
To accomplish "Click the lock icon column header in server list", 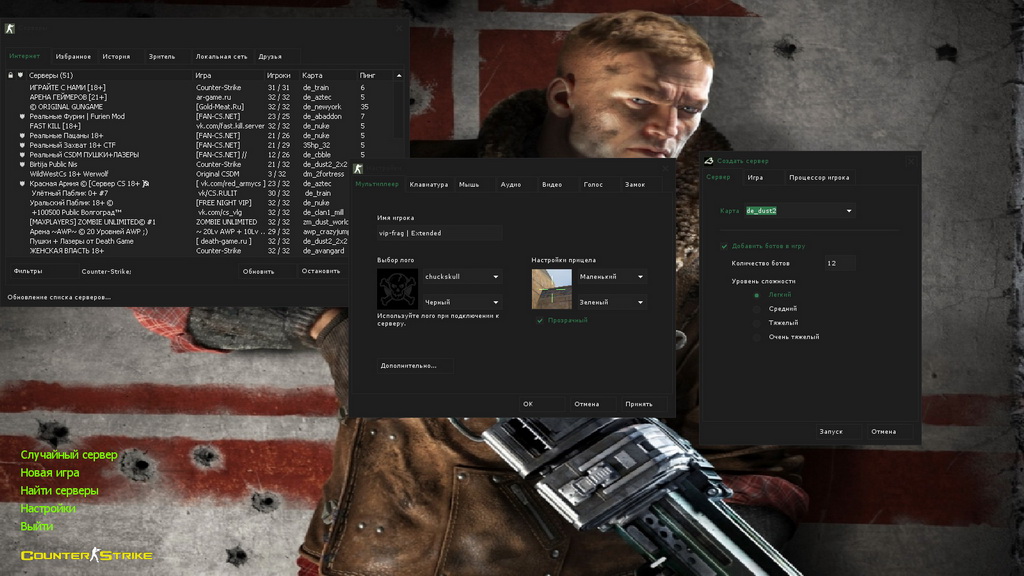I will [10, 75].
